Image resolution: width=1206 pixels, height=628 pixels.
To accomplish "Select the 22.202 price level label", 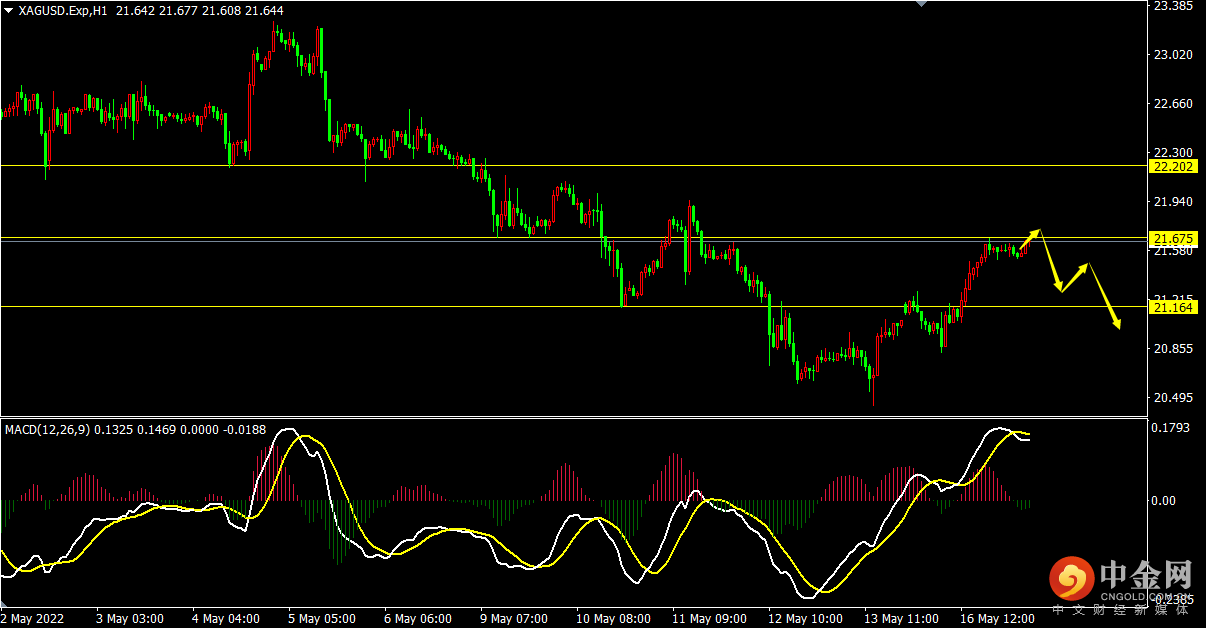I will [1171, 166].
